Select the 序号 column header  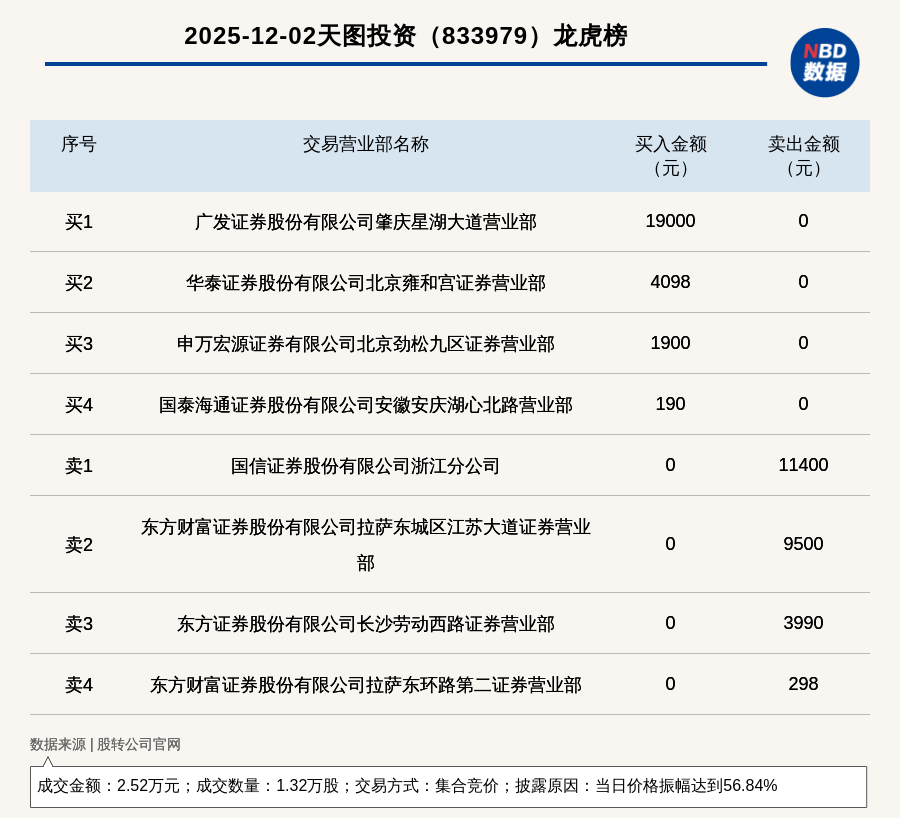[x=78, y=144]
